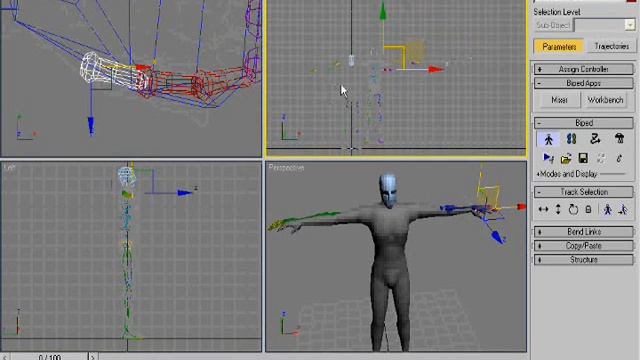
Task: Expand the Copy/Paste rollout
Action: [584, 246]
